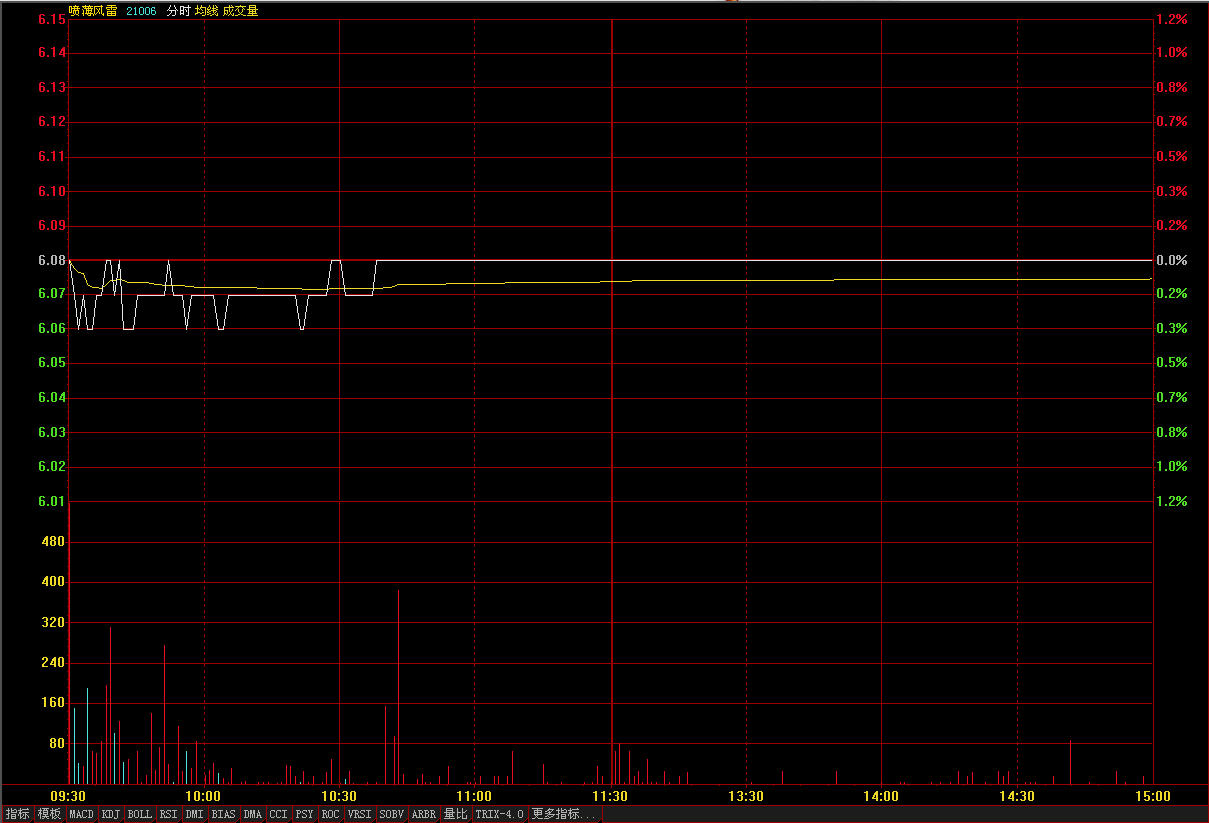Show the ARBR indicator

[424, 814]
